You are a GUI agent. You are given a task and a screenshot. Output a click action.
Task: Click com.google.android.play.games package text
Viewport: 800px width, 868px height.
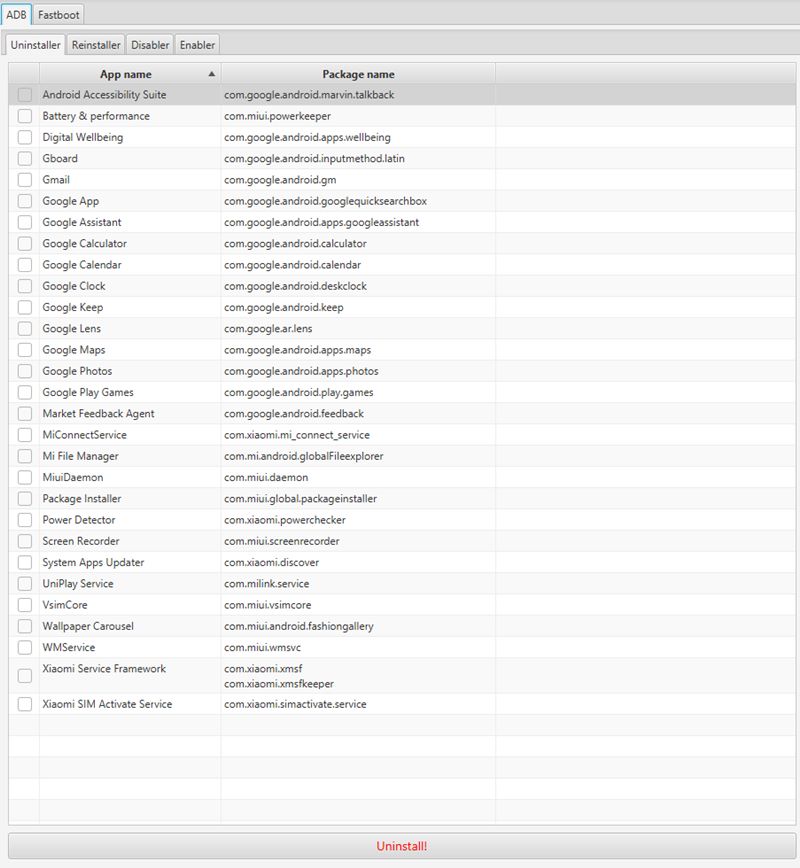tap(298, 392)
